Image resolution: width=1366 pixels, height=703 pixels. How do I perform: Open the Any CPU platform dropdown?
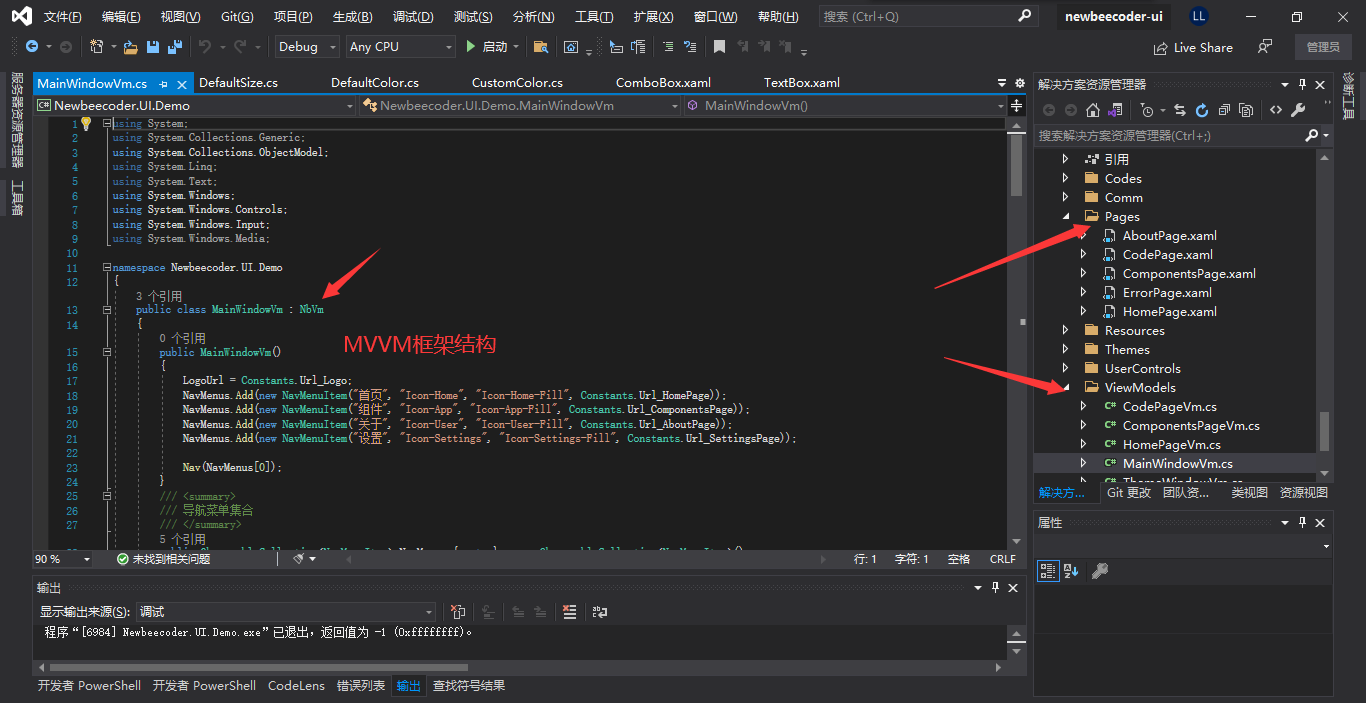click(401, 47)
